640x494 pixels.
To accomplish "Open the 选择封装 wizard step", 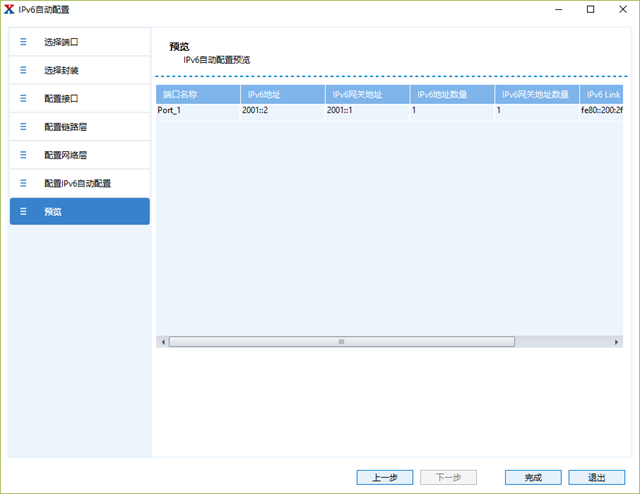I will 80,70.
